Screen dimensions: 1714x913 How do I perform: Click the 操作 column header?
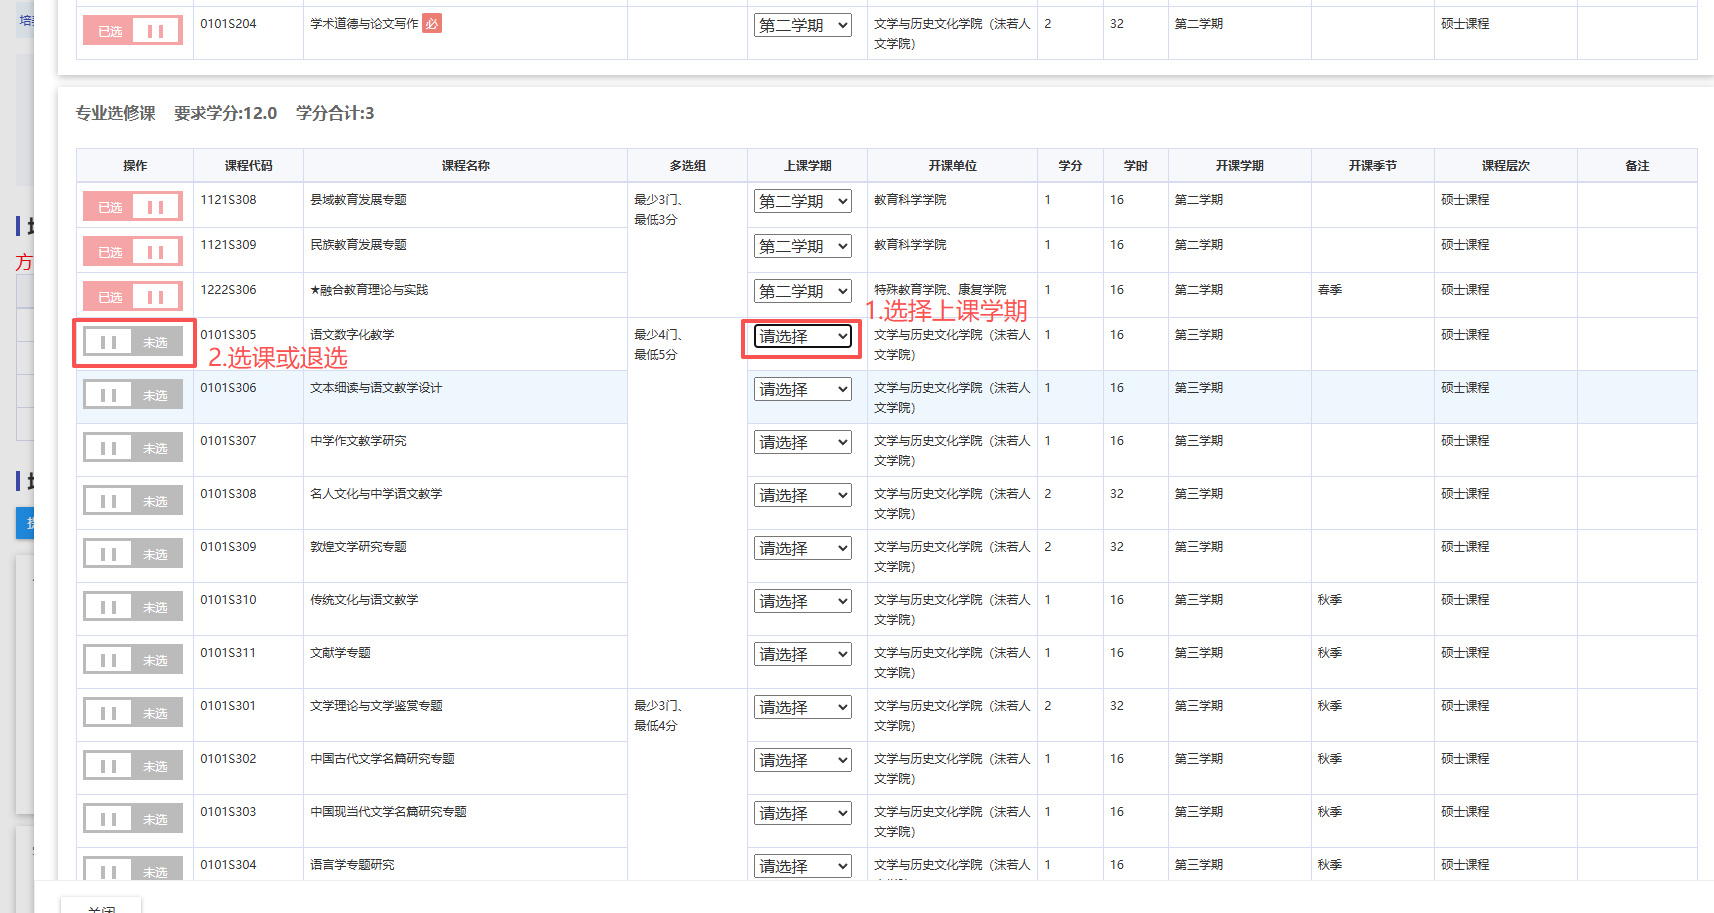135,166
